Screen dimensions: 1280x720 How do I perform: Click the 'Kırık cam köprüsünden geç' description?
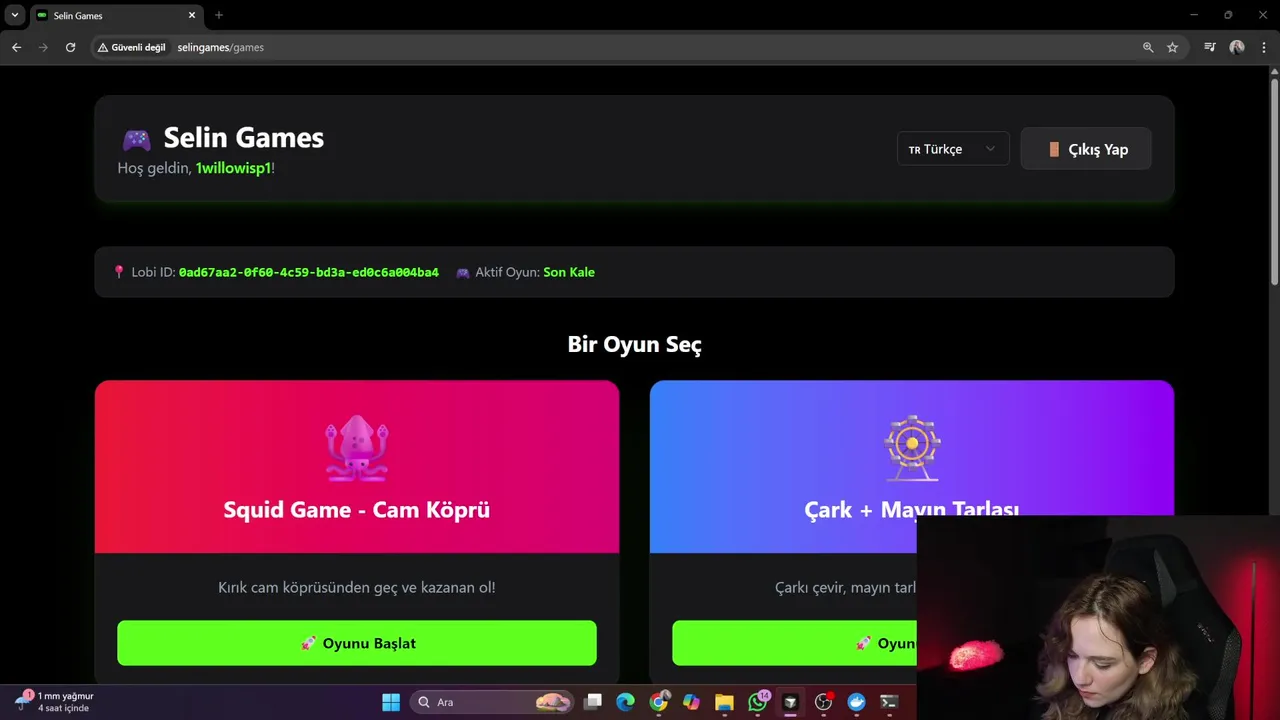(357, 587)
